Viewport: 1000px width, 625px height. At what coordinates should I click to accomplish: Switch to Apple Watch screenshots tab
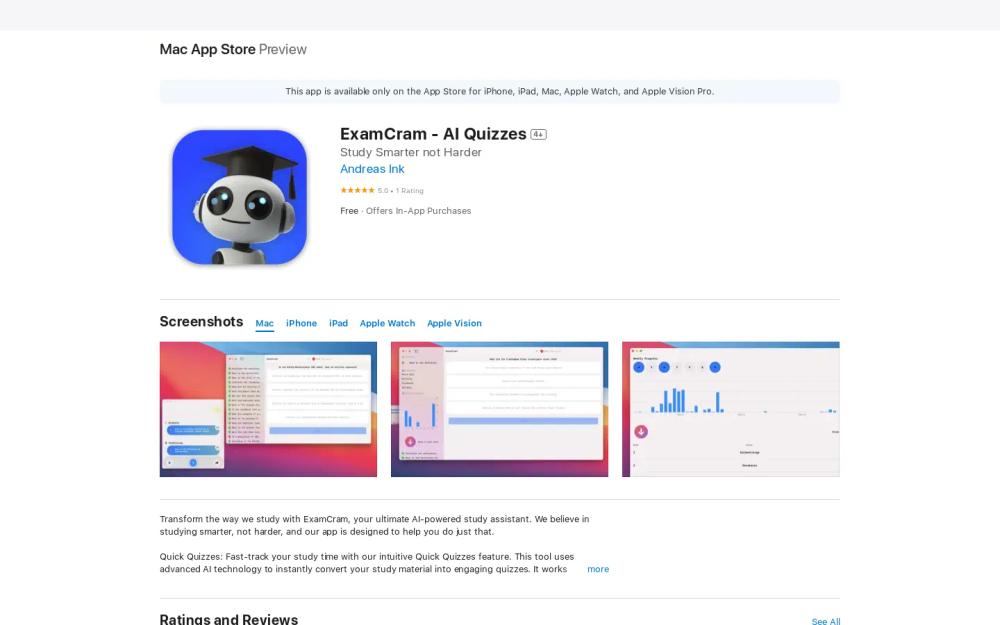pos(387,323)
